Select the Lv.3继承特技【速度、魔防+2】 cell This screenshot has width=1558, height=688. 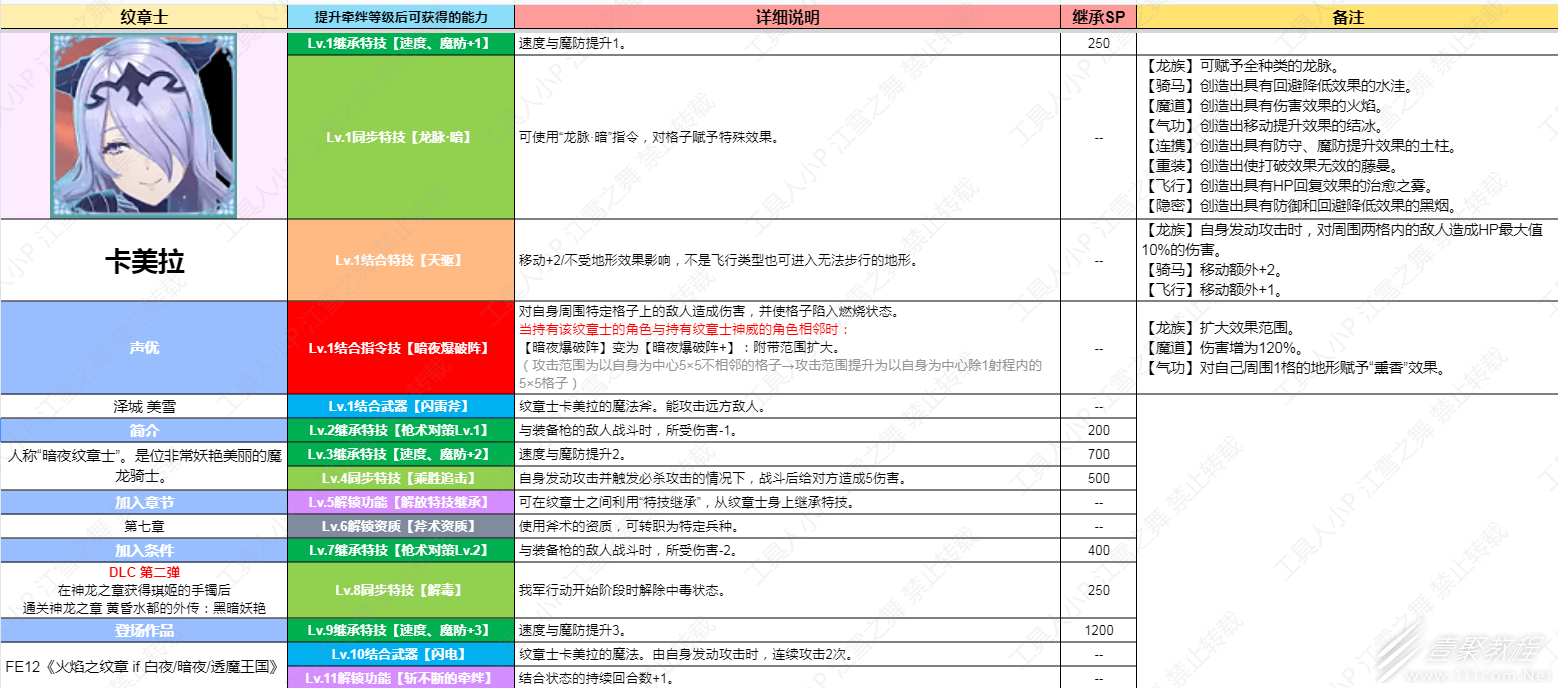[x=401, y=454]
